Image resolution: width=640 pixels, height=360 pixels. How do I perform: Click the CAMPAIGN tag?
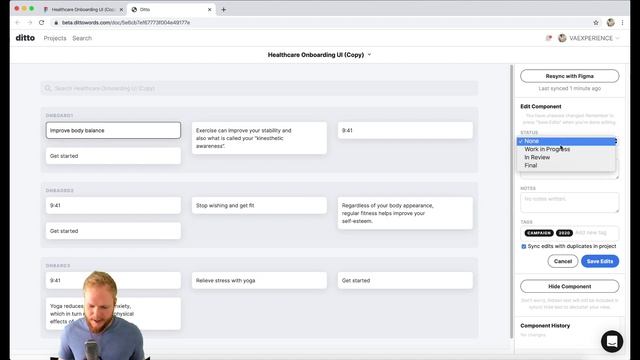(x=539, y=233)
